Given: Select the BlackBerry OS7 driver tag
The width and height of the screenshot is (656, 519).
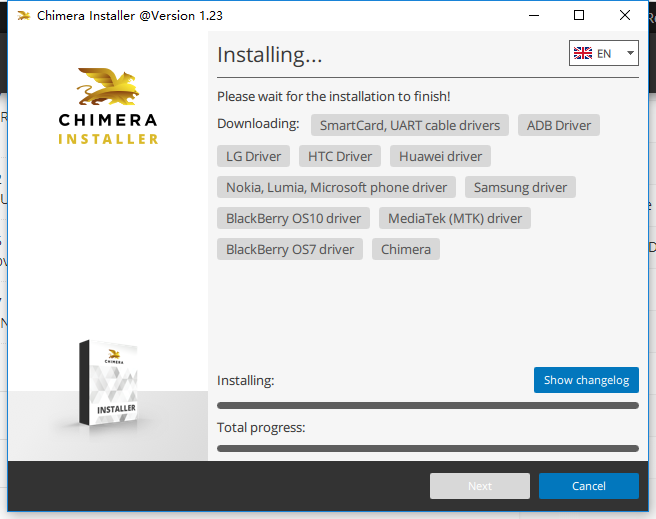Looking at the screenshot, I should (x=290, y=249).
